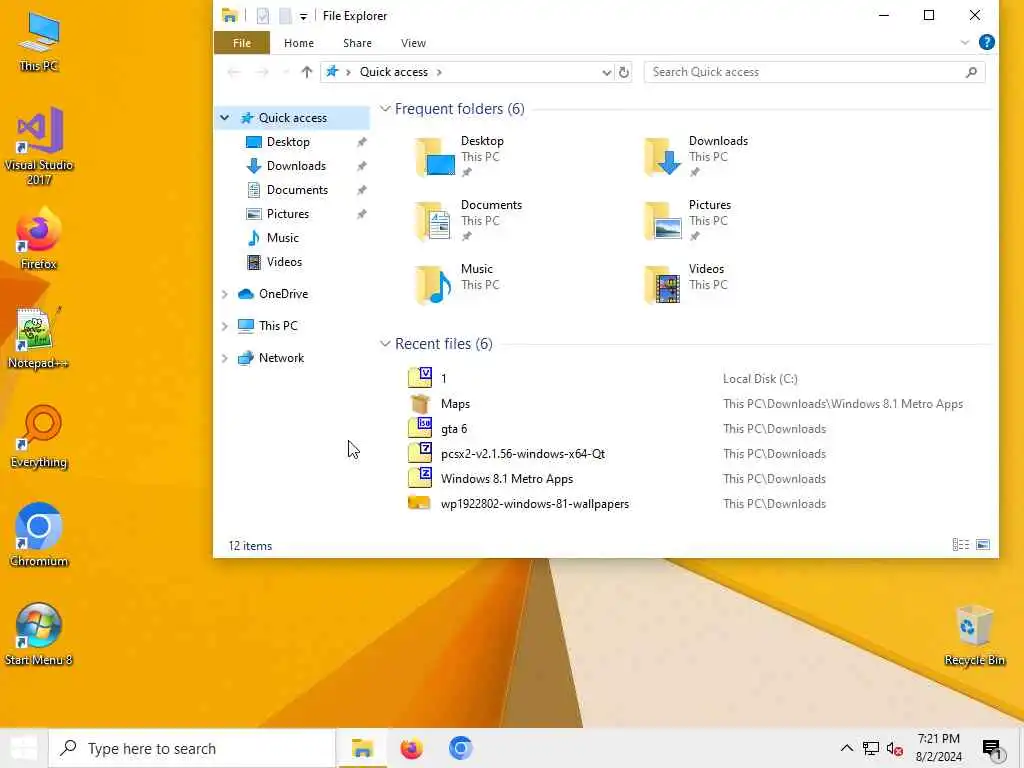The width and height of the screenshot is (1024, 768).
Task: Select wp1922802-windows-81-wallpapers recent file
Action: pos(535,504)
